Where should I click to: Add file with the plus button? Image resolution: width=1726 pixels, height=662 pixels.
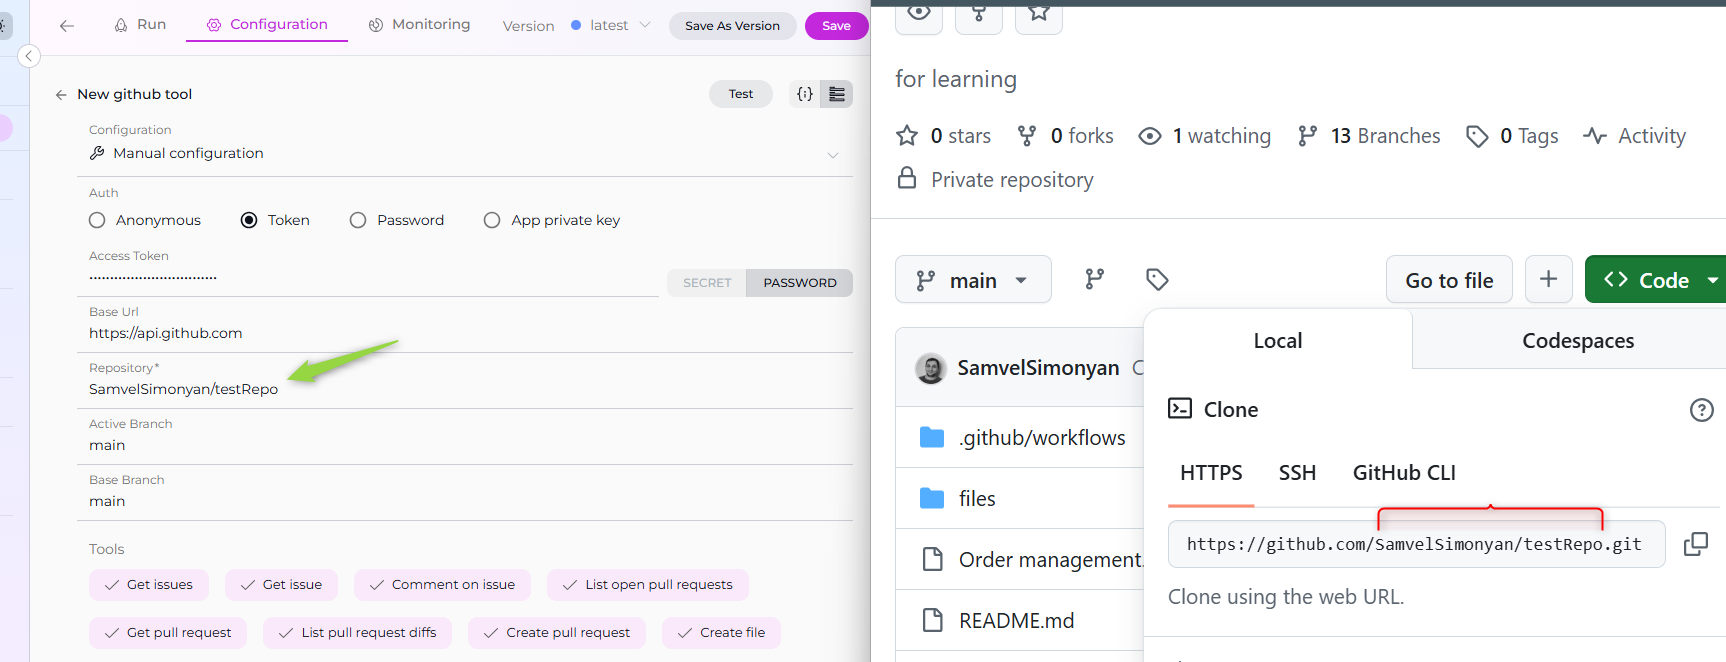pyautogui.click(x=1548, y=279)
